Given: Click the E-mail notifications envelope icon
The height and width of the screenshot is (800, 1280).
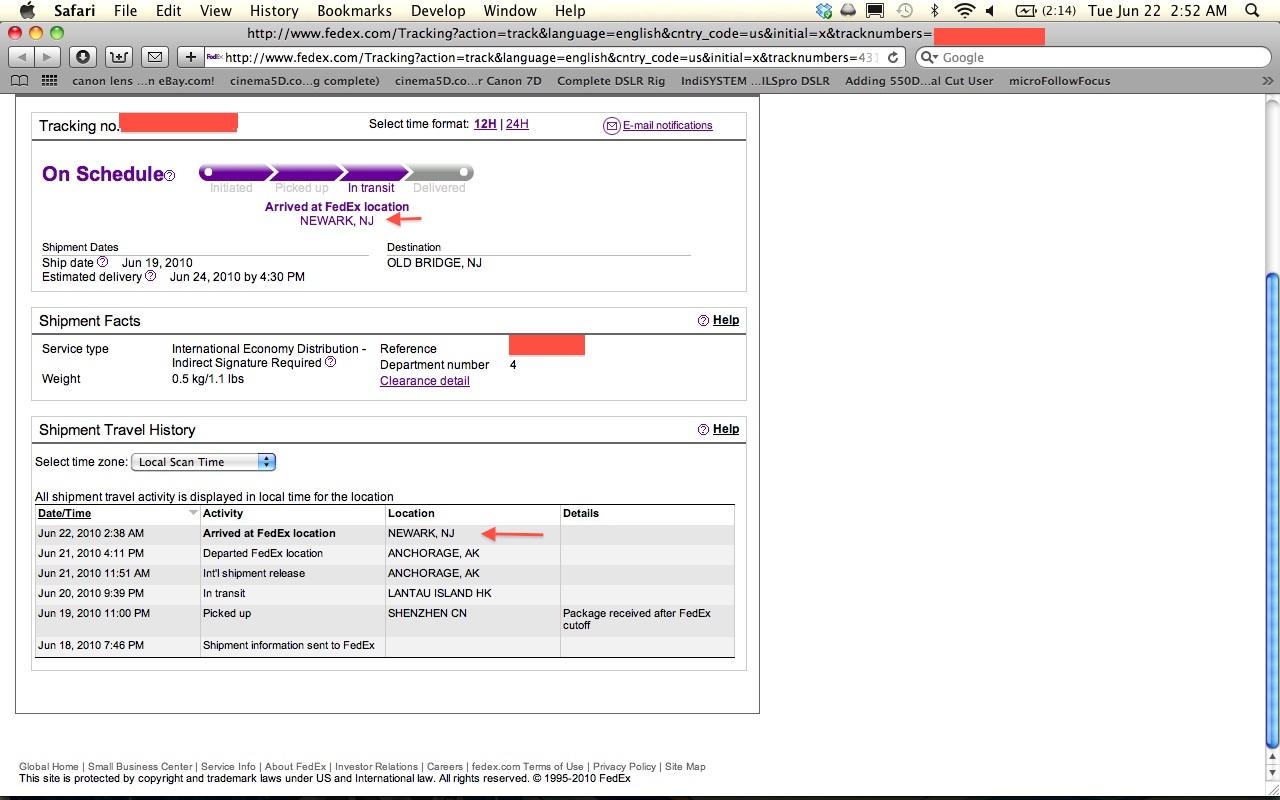Looking at the screenshot, I should pos(612,125).
